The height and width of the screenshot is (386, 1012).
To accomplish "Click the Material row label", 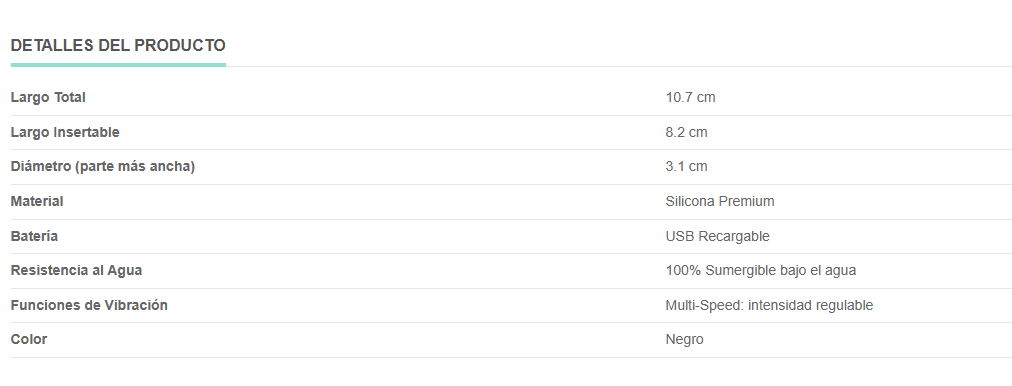I will 37,201.
